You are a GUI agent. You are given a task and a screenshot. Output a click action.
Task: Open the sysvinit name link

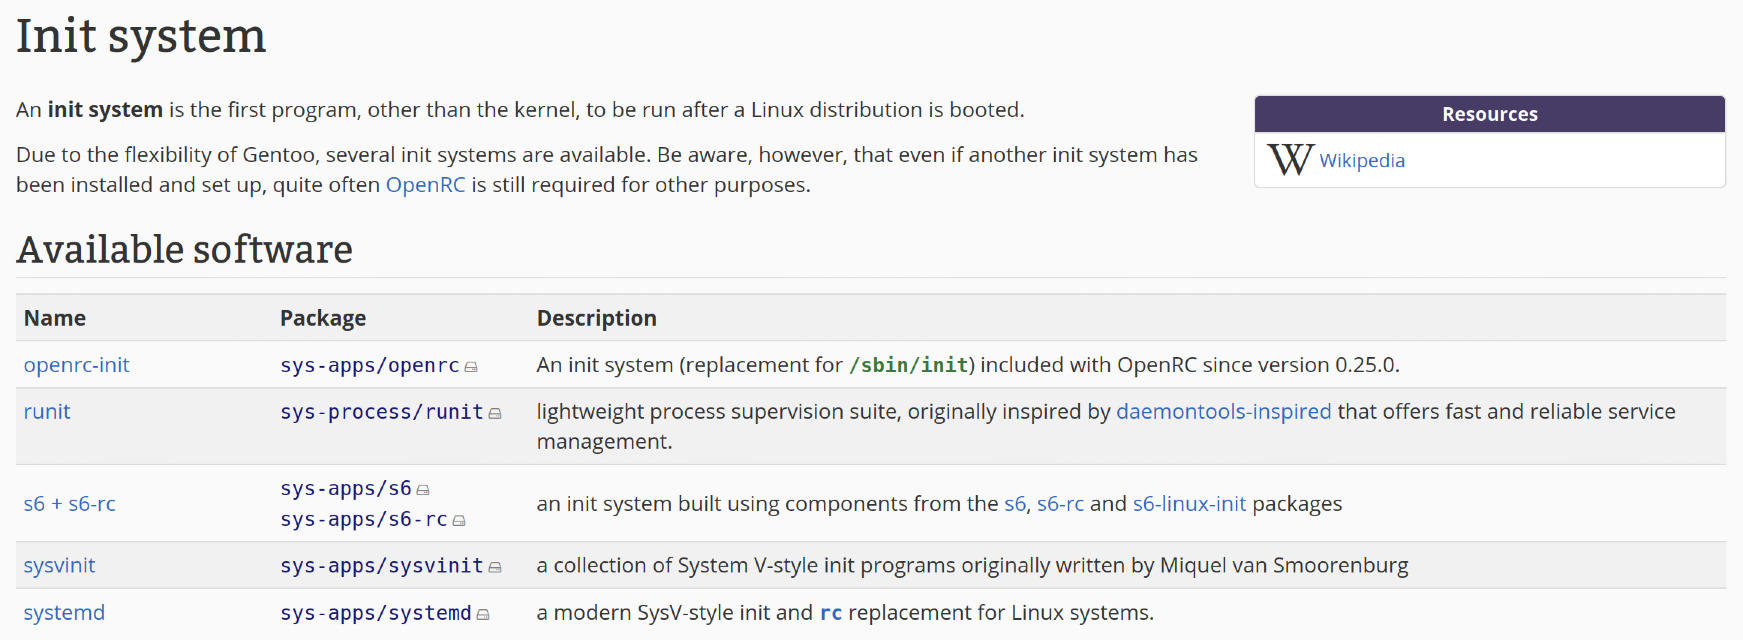tap(59, 566)
